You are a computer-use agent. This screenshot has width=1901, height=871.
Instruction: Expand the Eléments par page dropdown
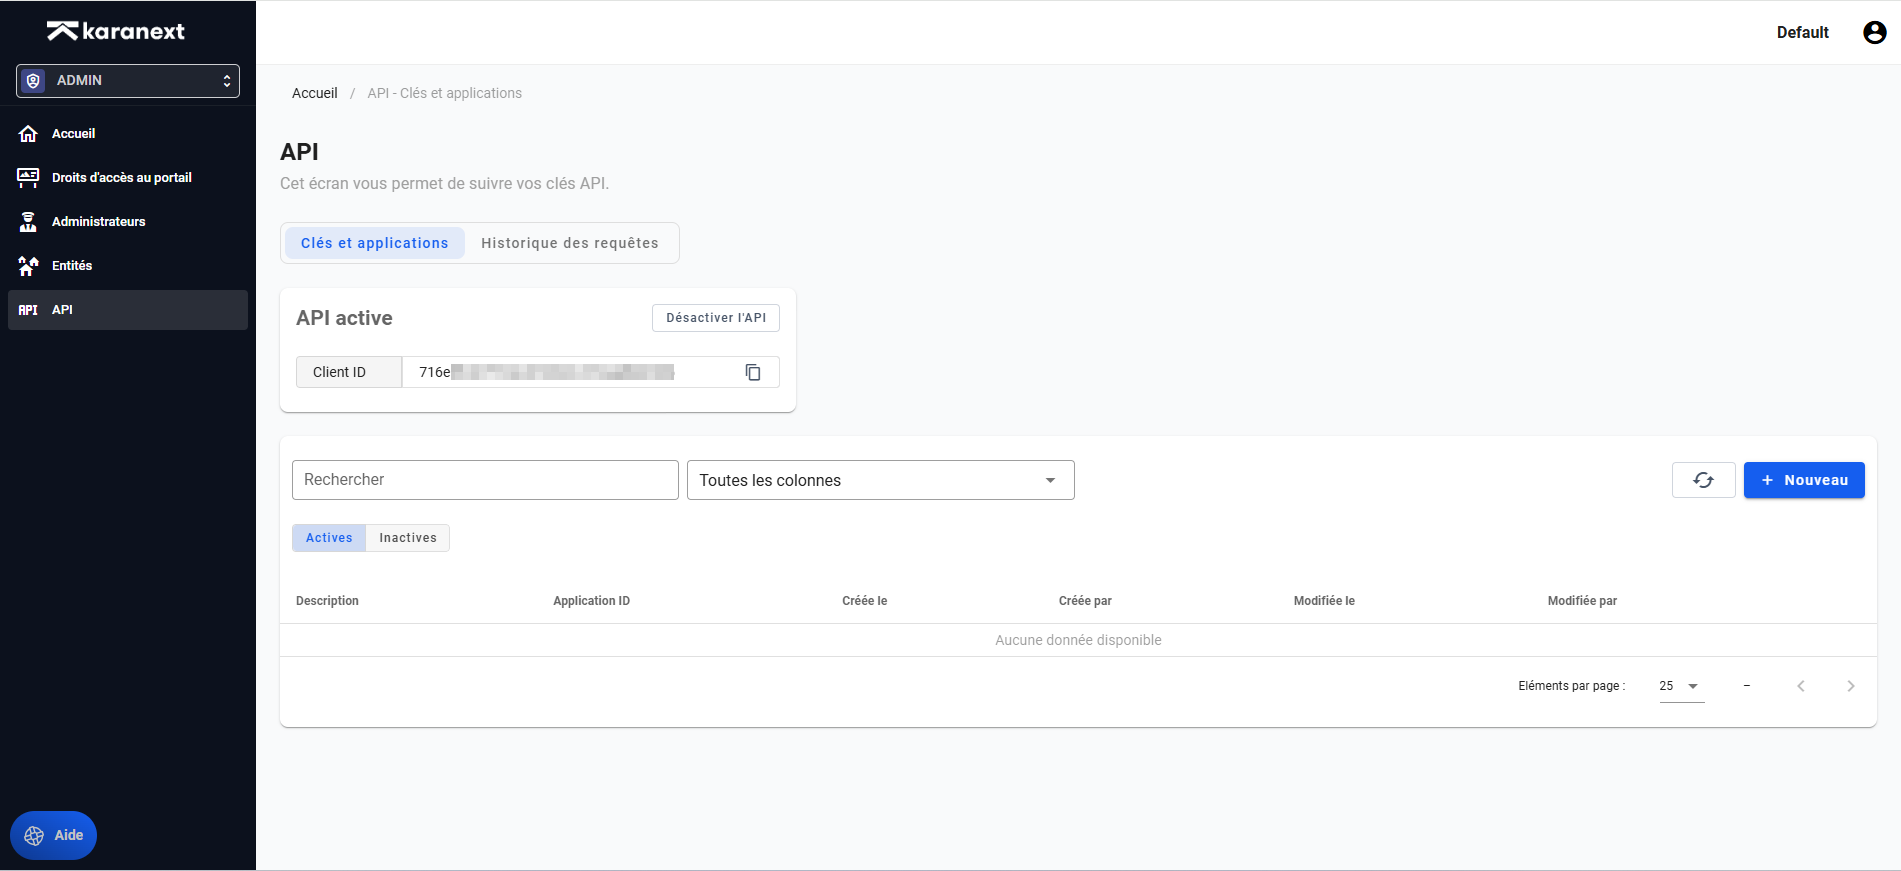click(1681, 686)
